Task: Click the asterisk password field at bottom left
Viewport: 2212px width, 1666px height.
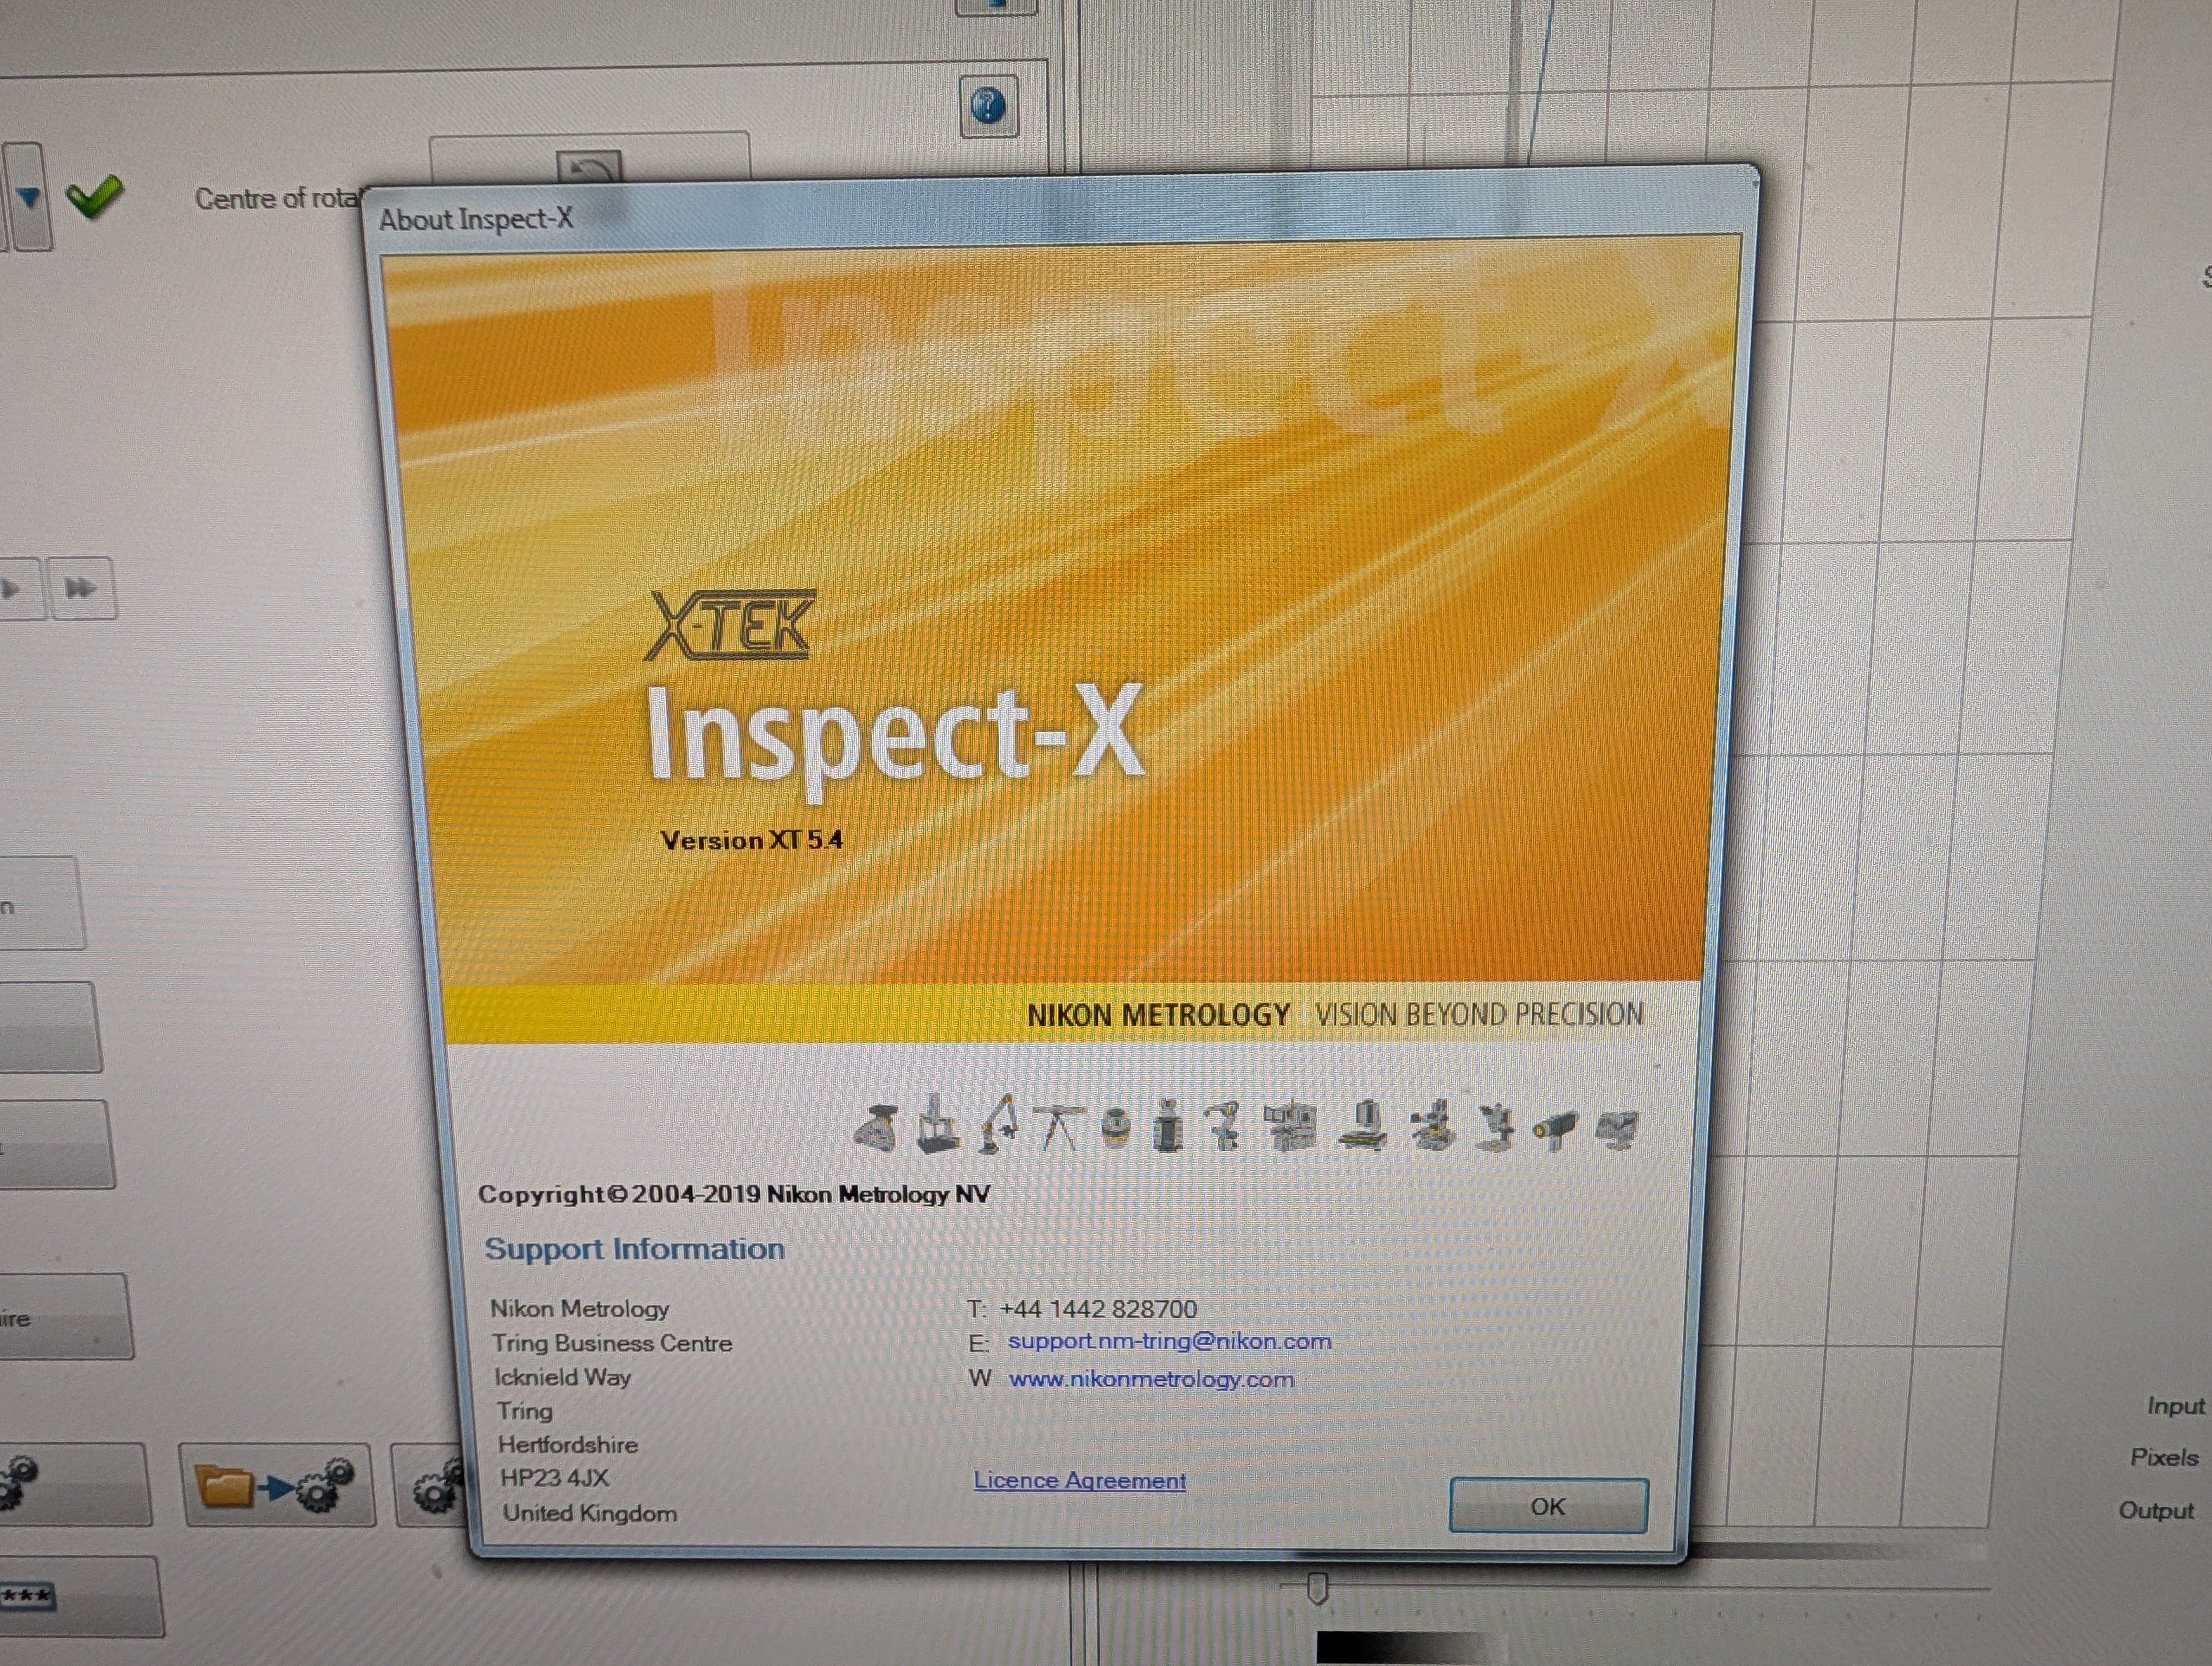Action: [28, 1595]
